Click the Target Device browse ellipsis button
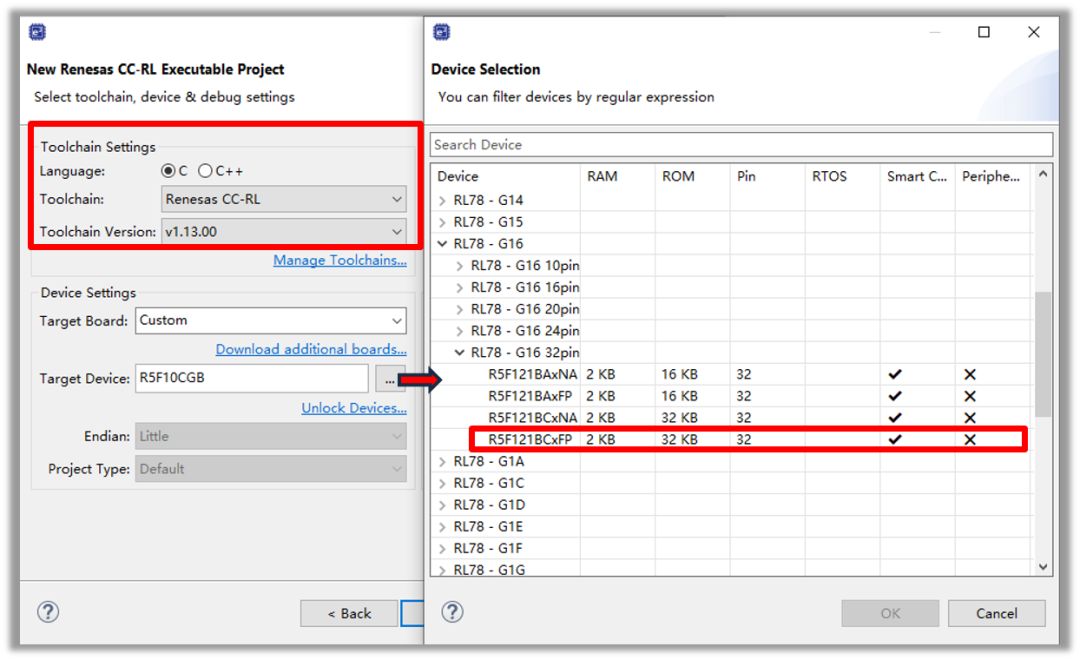This screenshot has width=1080, height=660. pos(387,379)
